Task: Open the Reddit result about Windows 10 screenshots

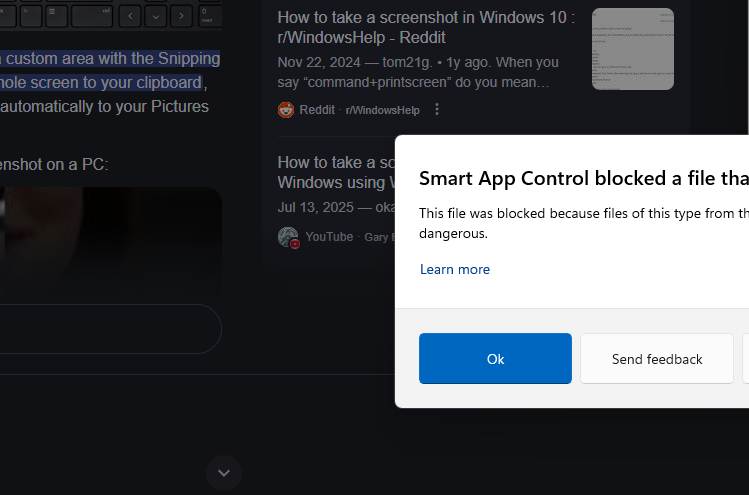Action: coord(426,27)
